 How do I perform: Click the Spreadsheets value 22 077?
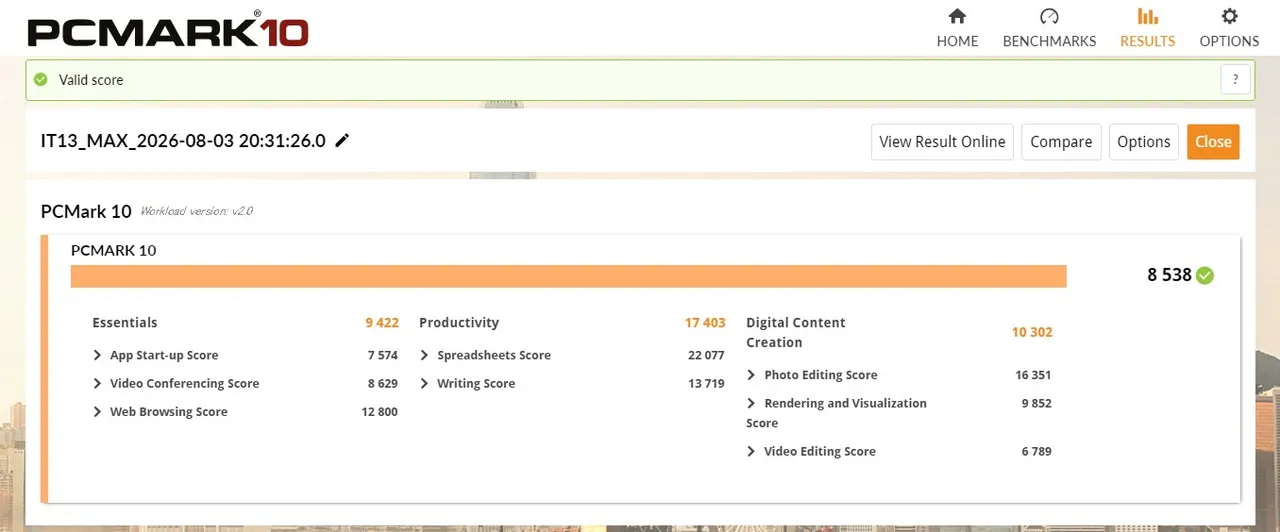[x=706, y=355]
